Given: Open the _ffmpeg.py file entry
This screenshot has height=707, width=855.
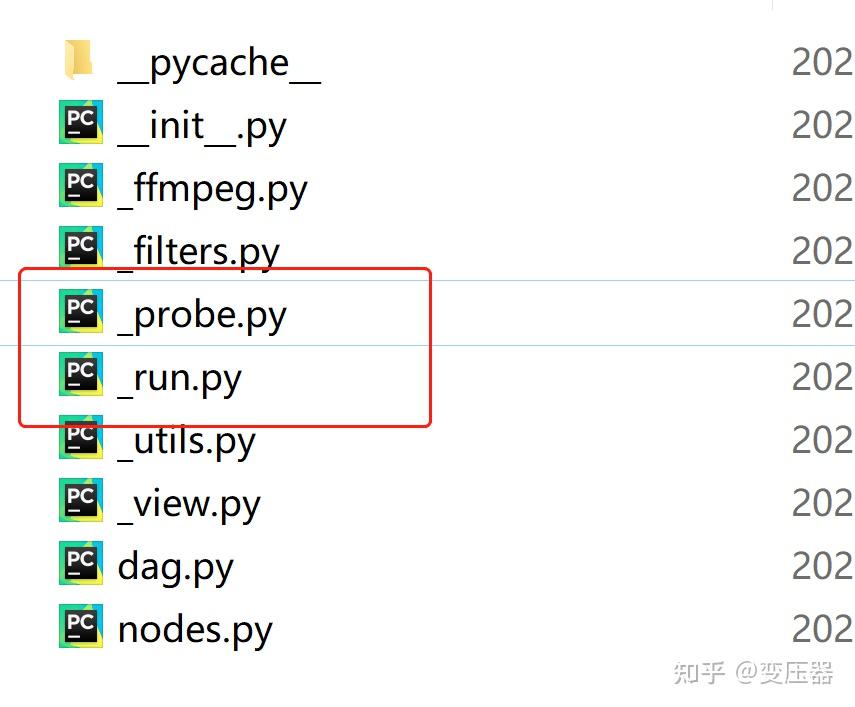Looking at the screenshot, I should click(x=211, y=187).
